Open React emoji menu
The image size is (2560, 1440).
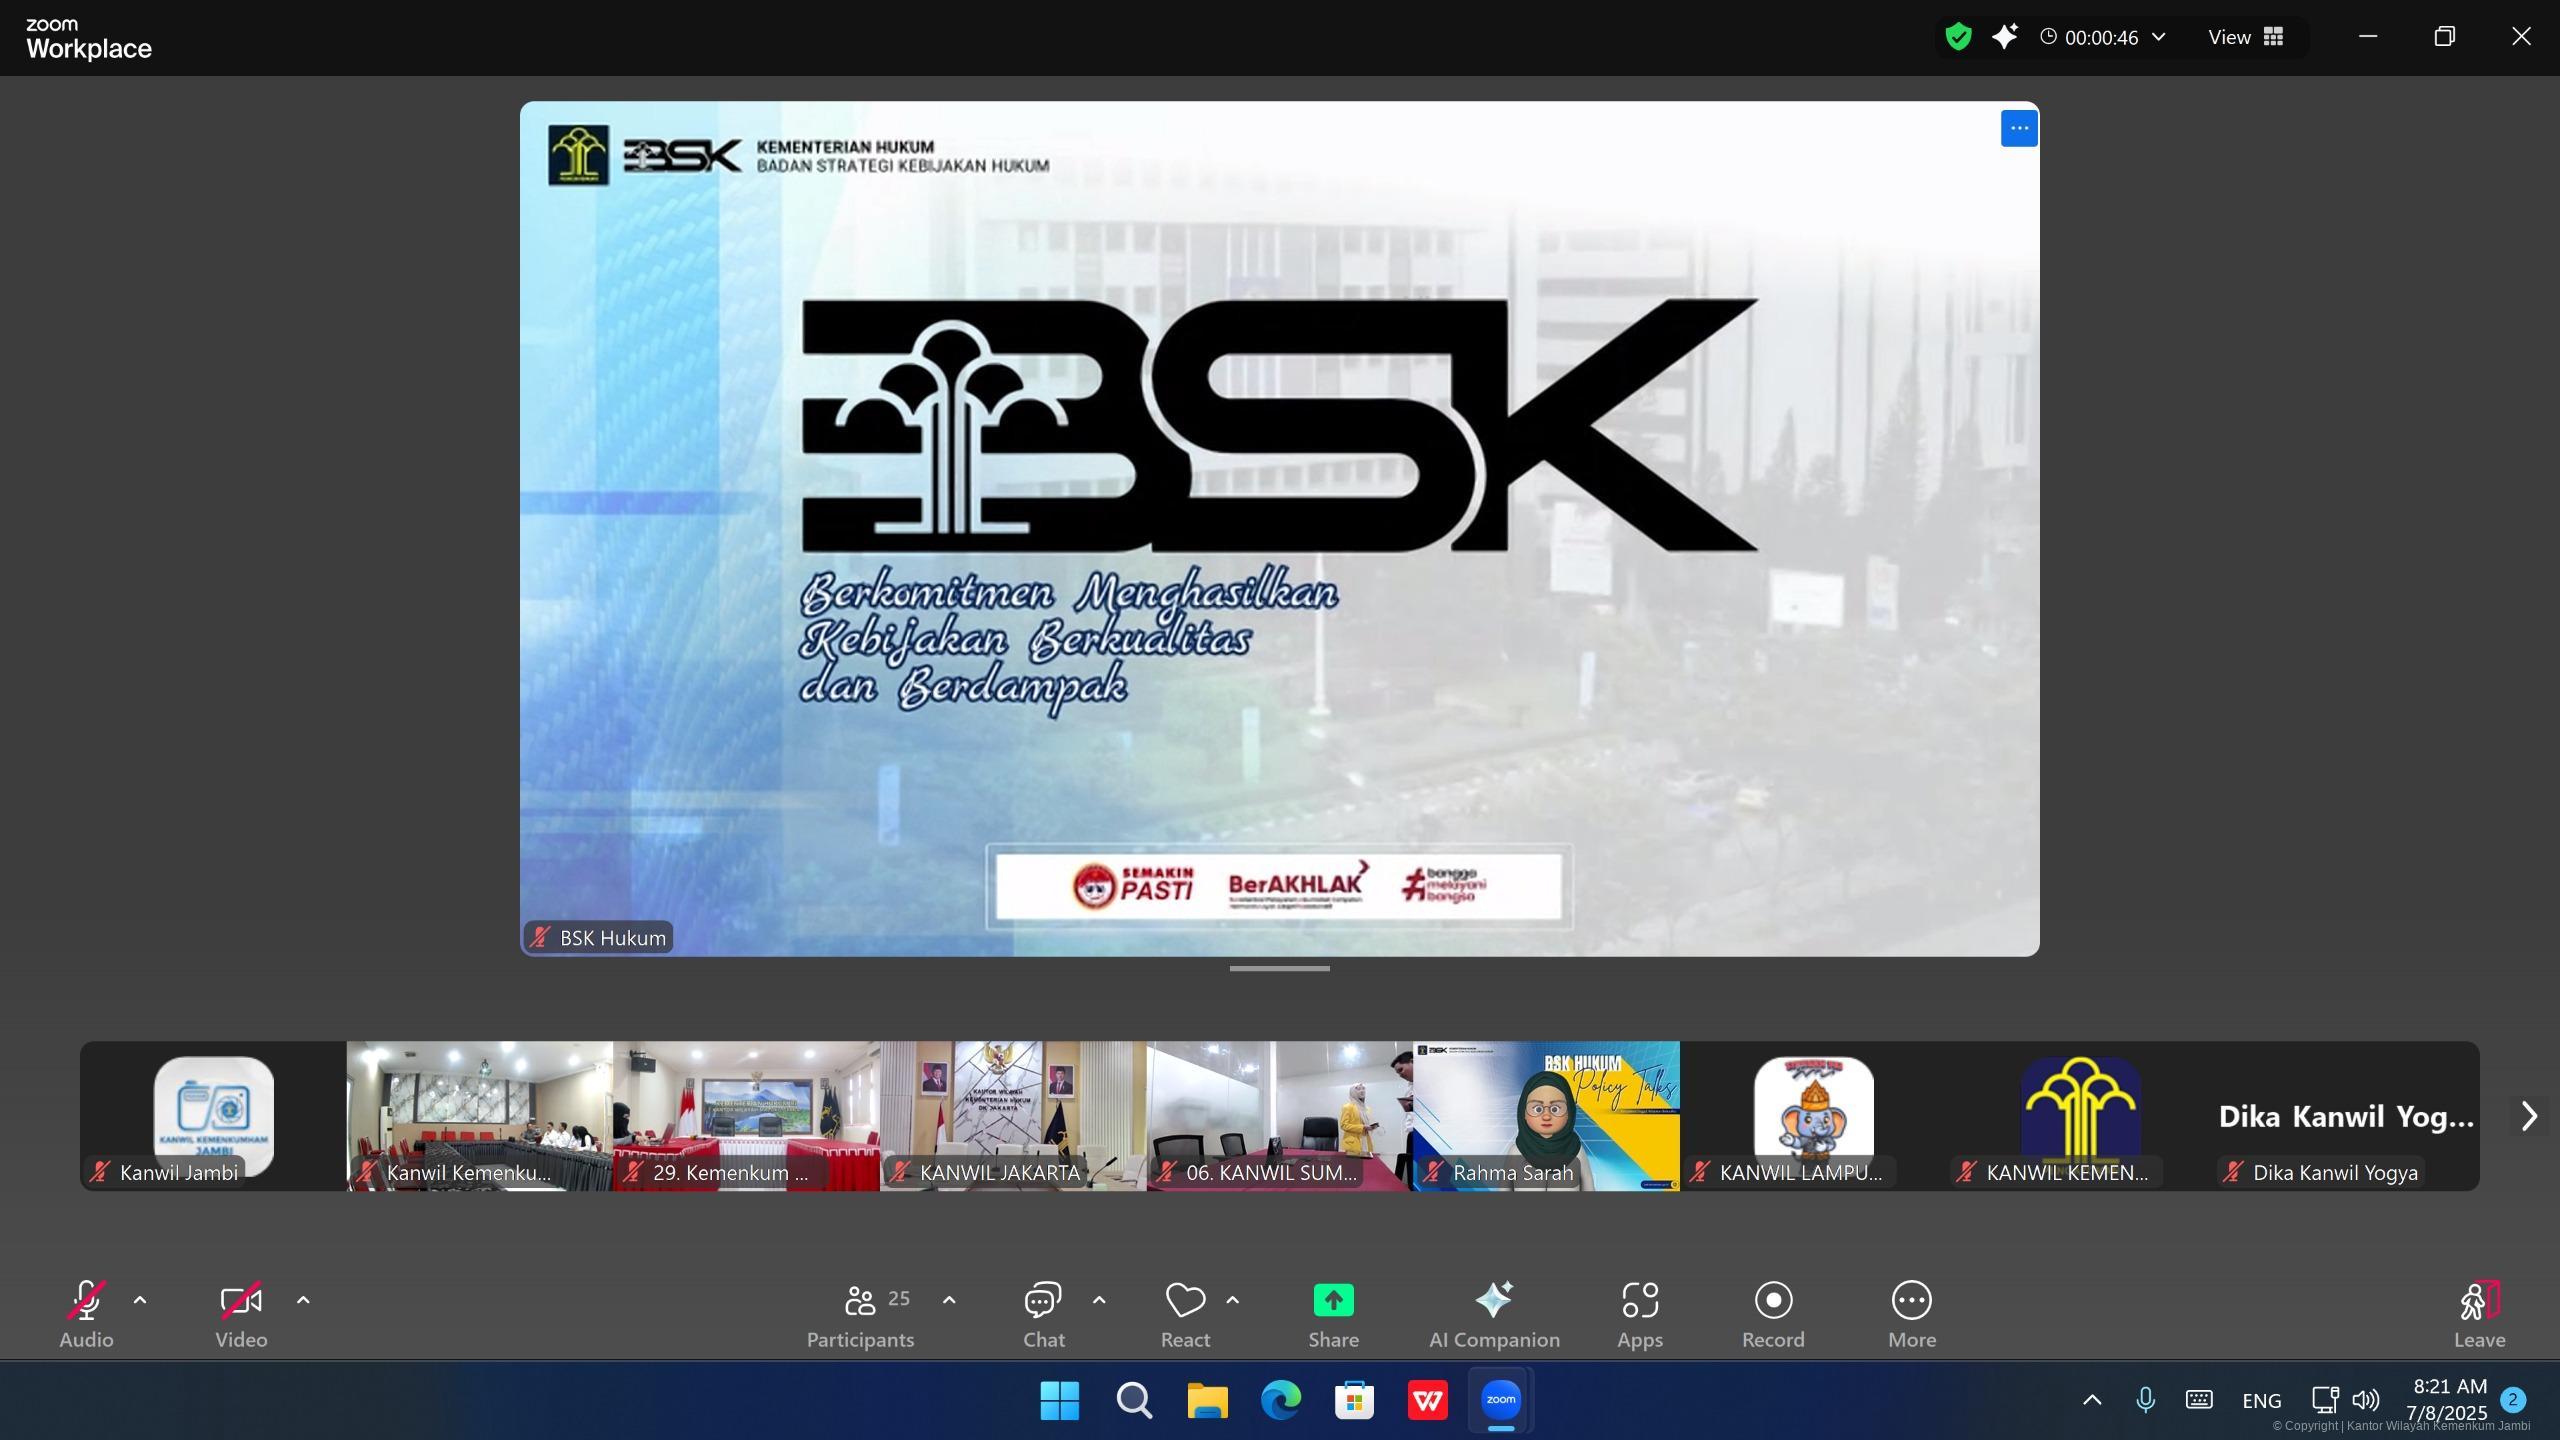coord(1185,1315)
